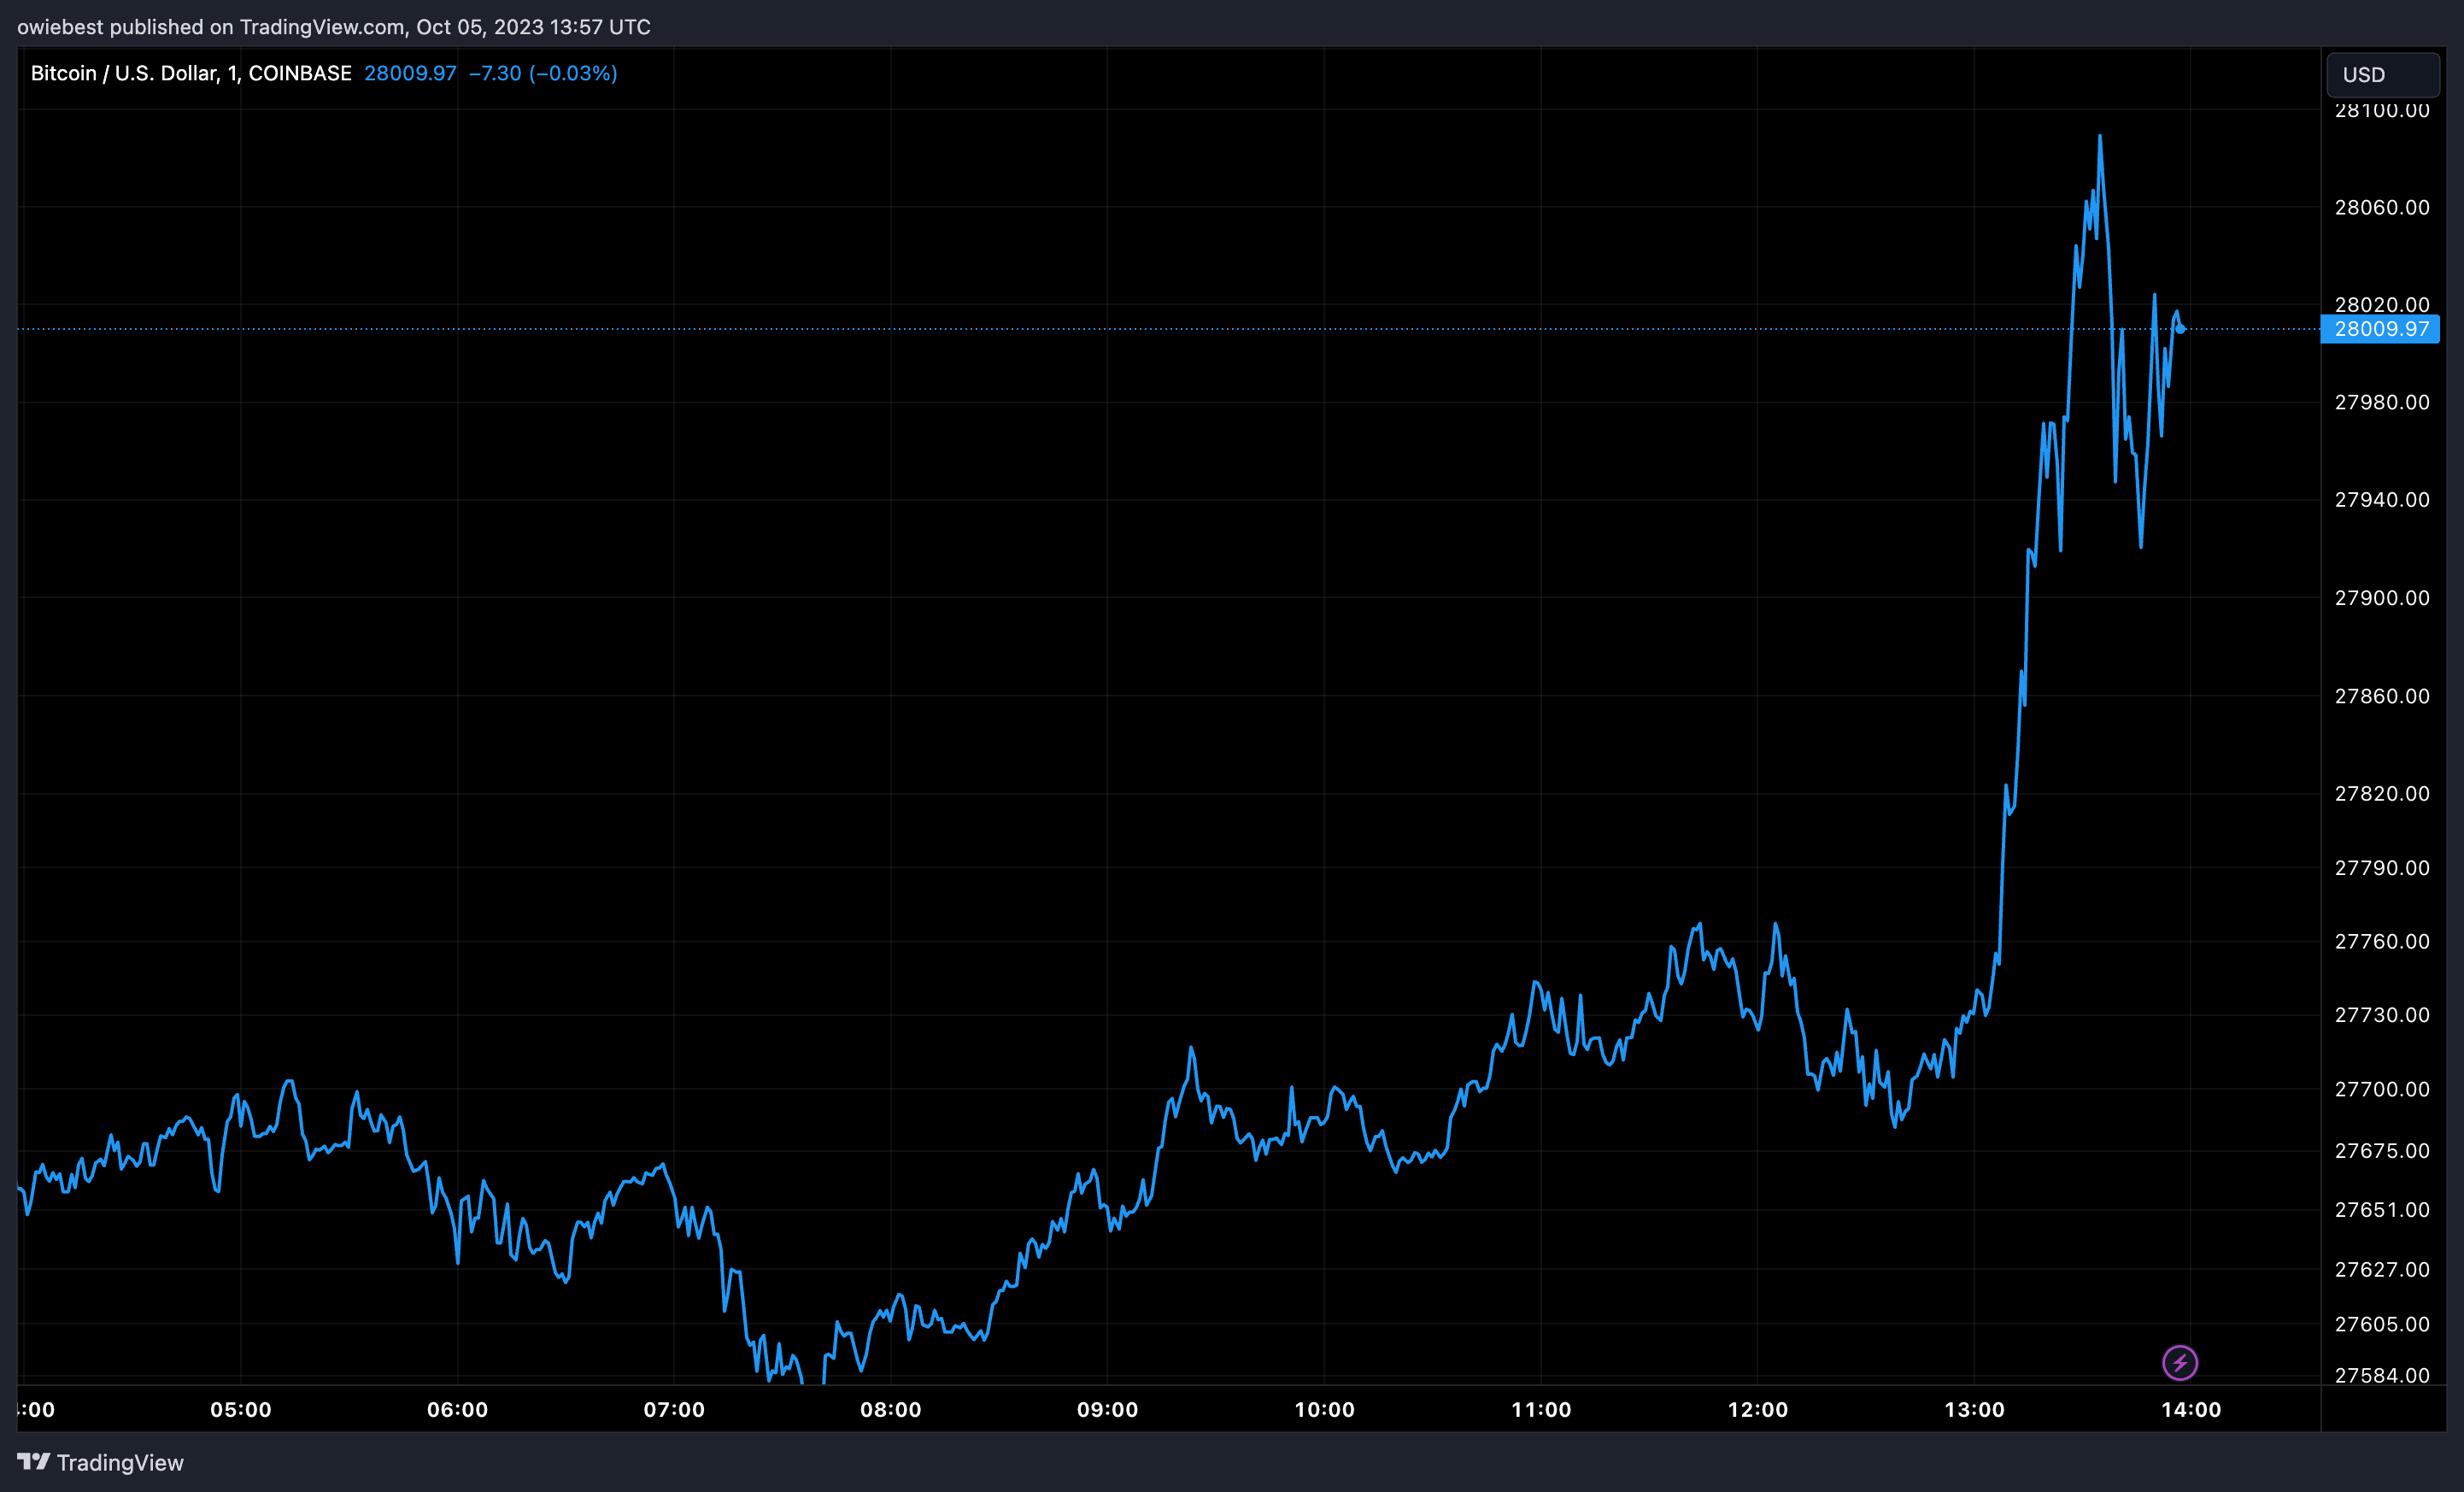Image resolution: width=2464 pixels, height=1492 pixels.
Task: Click the 08:00 time axis label
Action: 891,1410
